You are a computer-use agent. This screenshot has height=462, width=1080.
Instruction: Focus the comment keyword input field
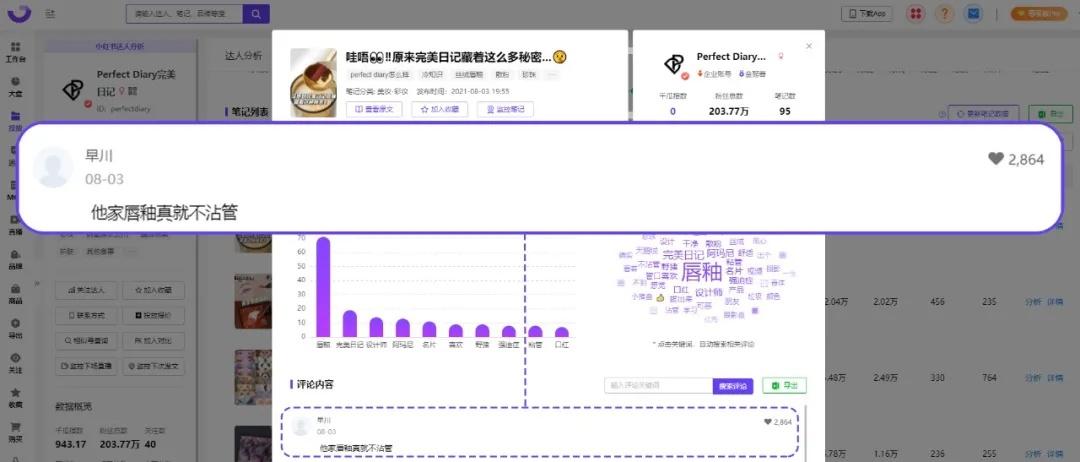[658, 386]
